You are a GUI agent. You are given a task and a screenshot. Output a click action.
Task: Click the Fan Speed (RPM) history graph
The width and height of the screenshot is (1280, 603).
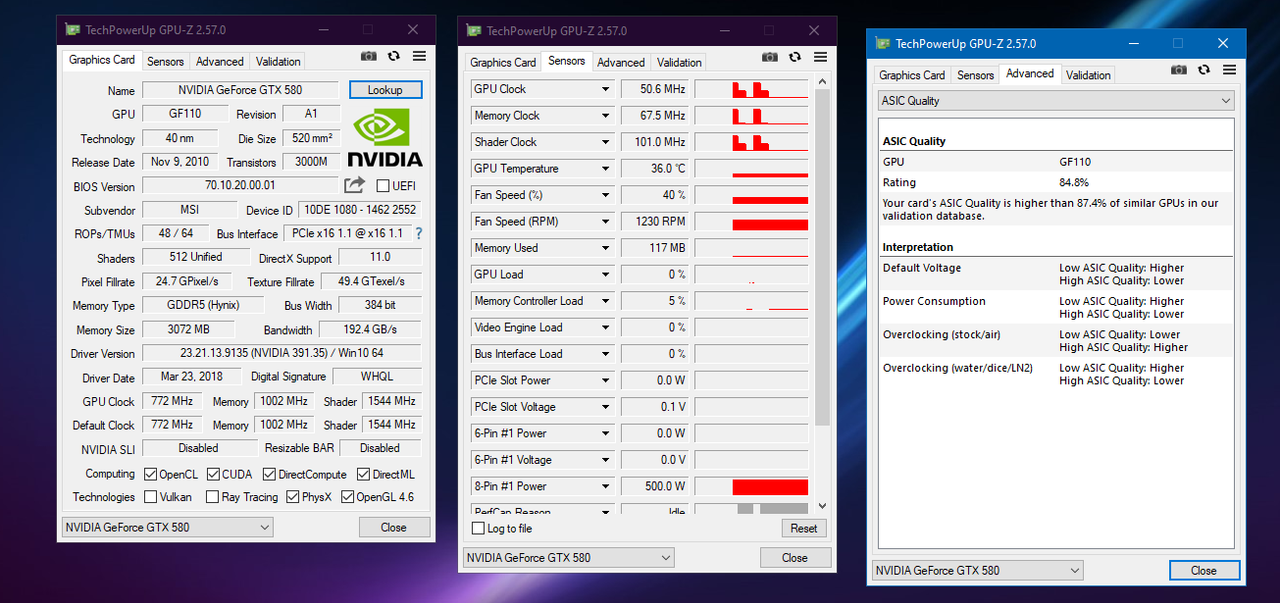click(x=751, y=221)
